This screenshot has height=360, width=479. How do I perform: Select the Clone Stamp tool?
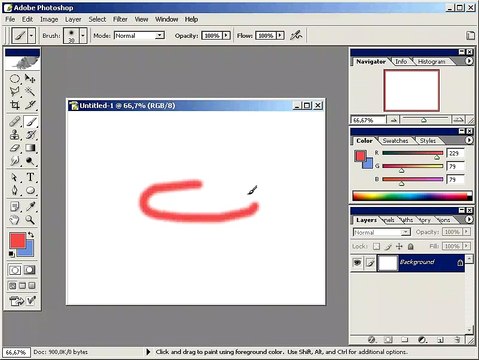pos(15,135)
